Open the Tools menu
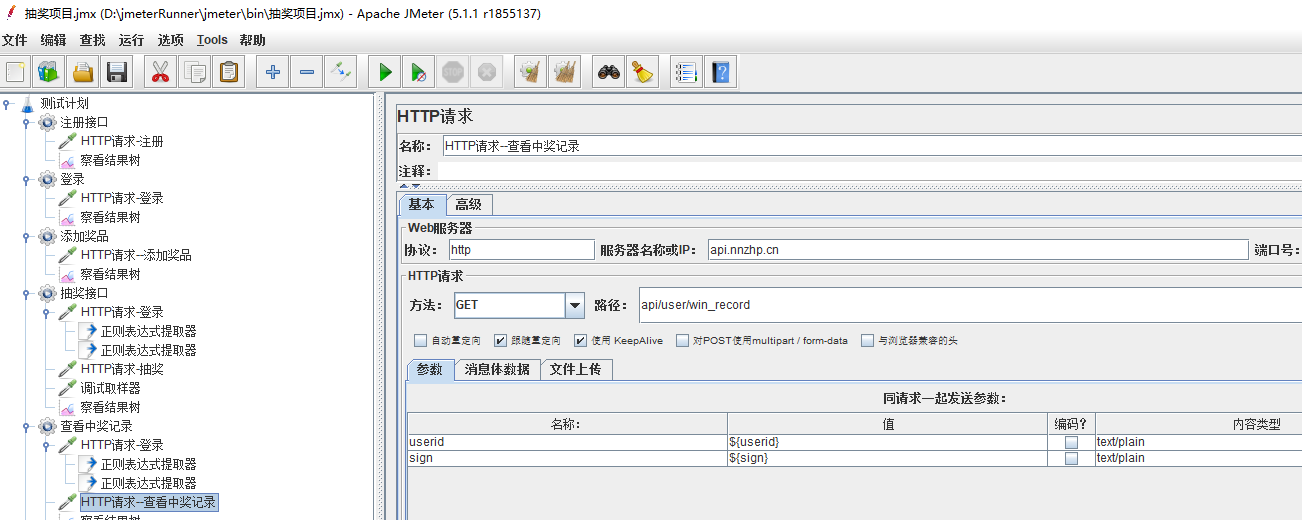 pyautogui.click(x=212, y=40)
